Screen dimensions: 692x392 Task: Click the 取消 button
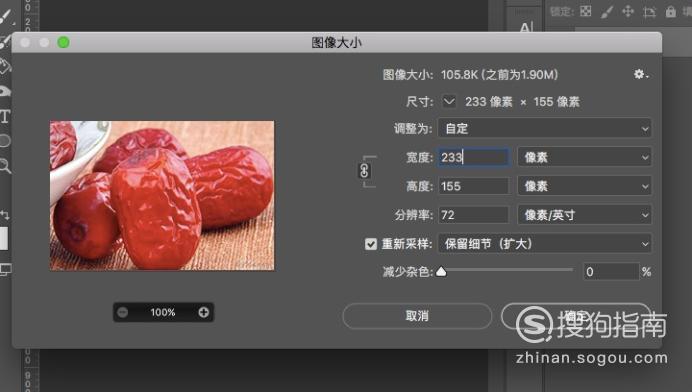(x=417, y=316)
